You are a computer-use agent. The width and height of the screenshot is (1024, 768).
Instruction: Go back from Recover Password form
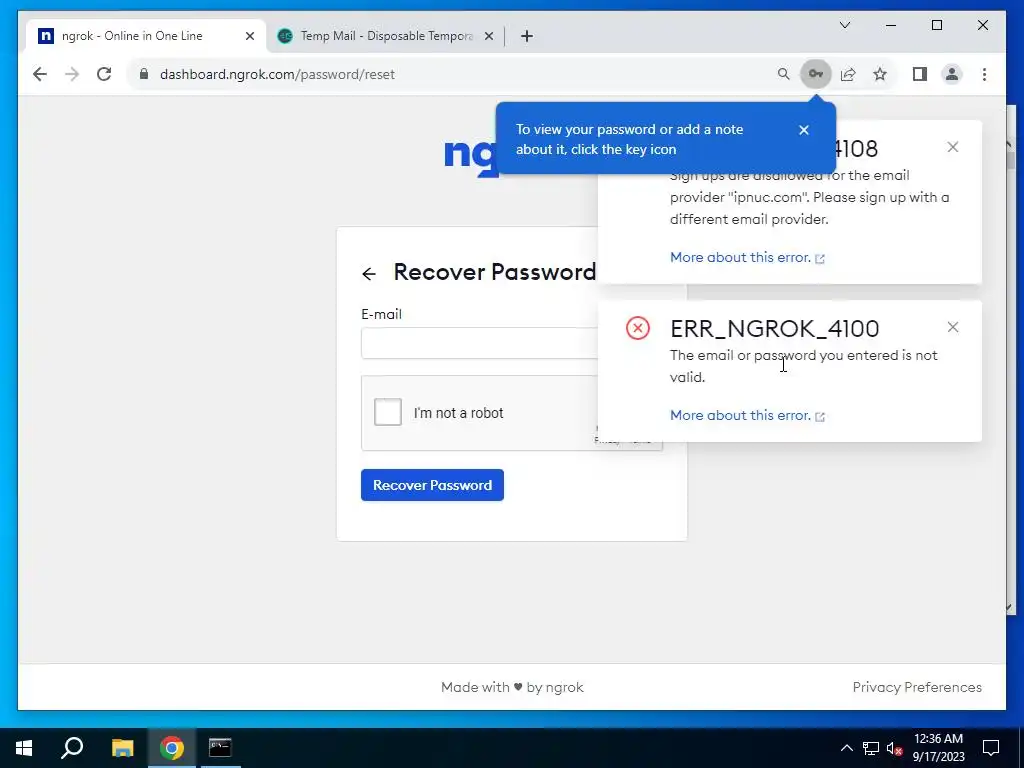369,274
